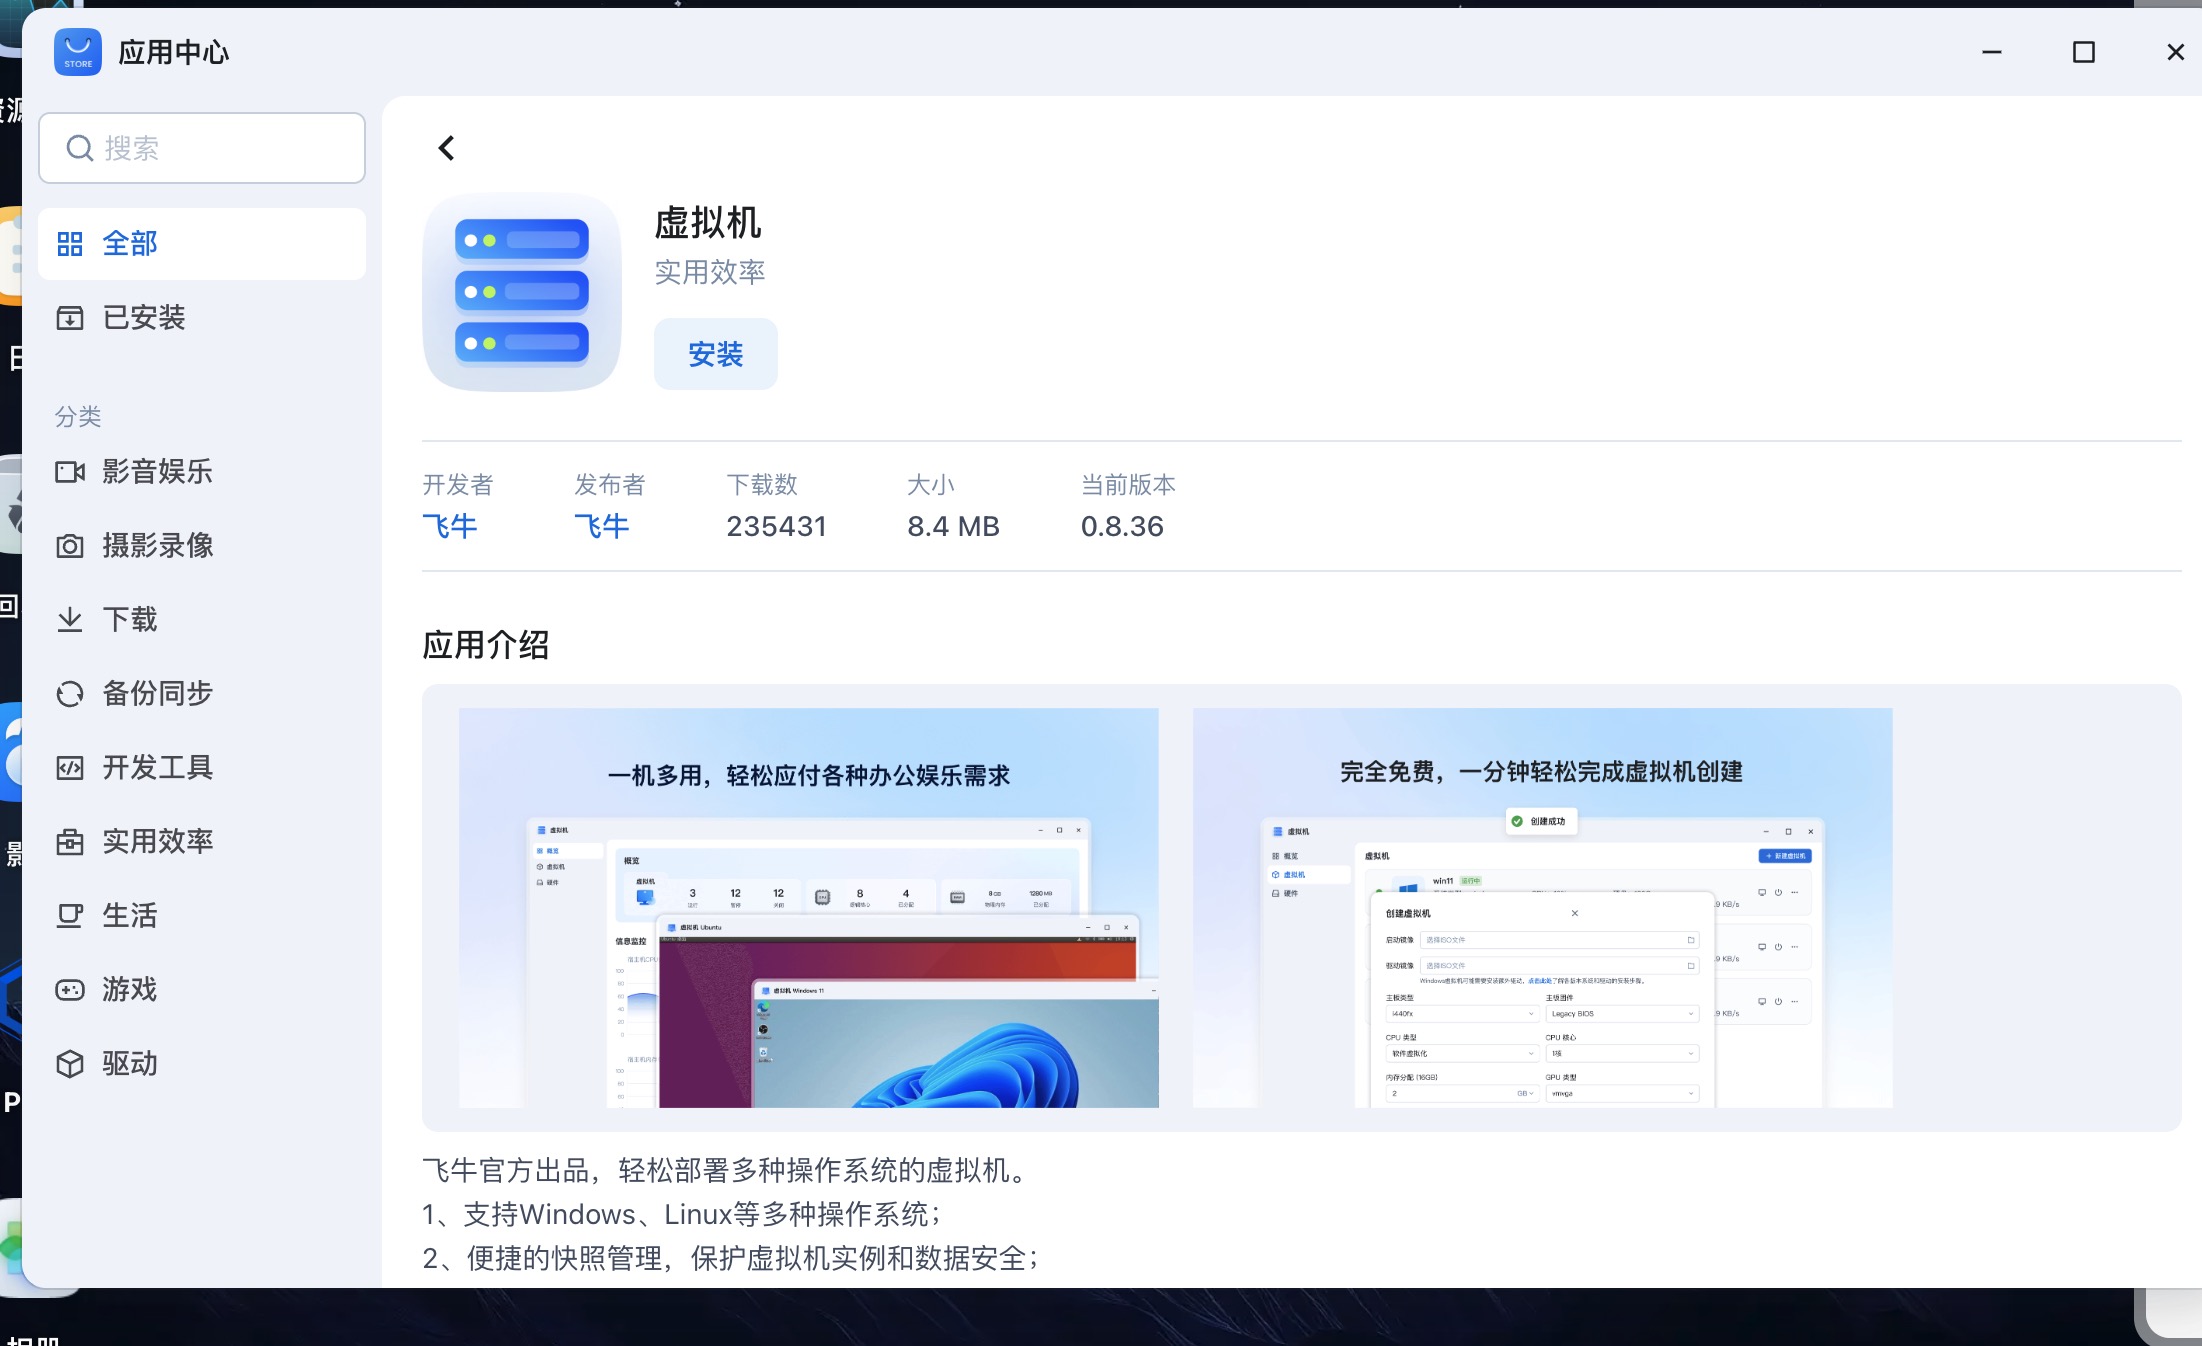
Task: Click the 应用中心 window title
Action: [174, 52]
